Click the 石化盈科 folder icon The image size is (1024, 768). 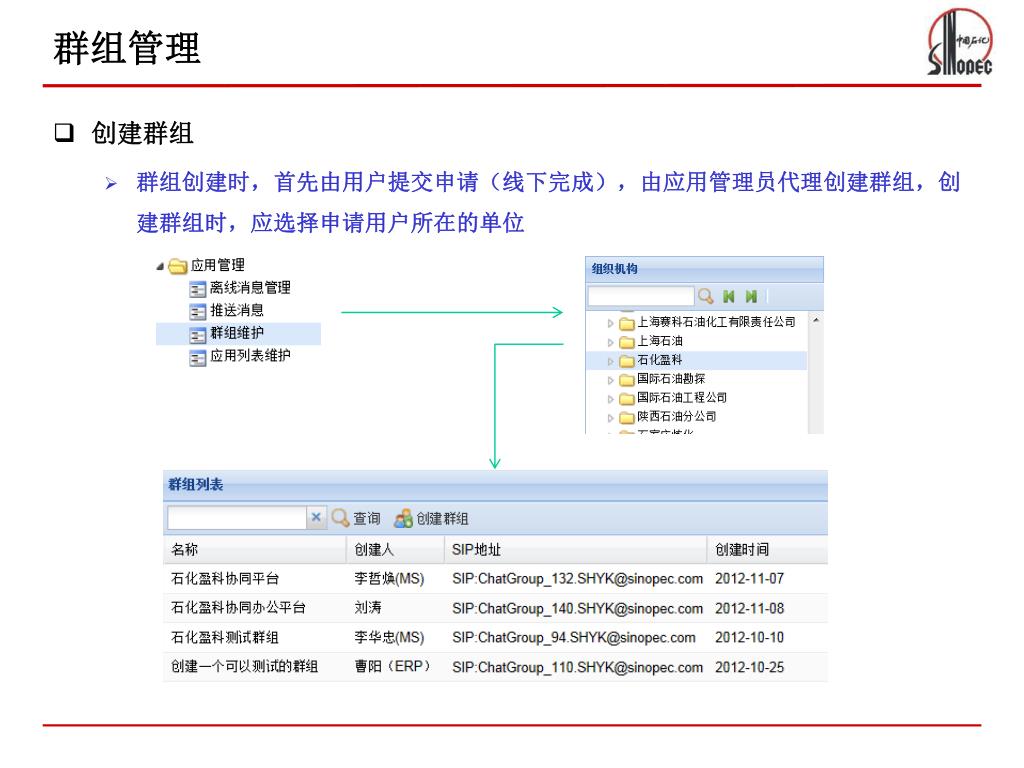point(627,360)
